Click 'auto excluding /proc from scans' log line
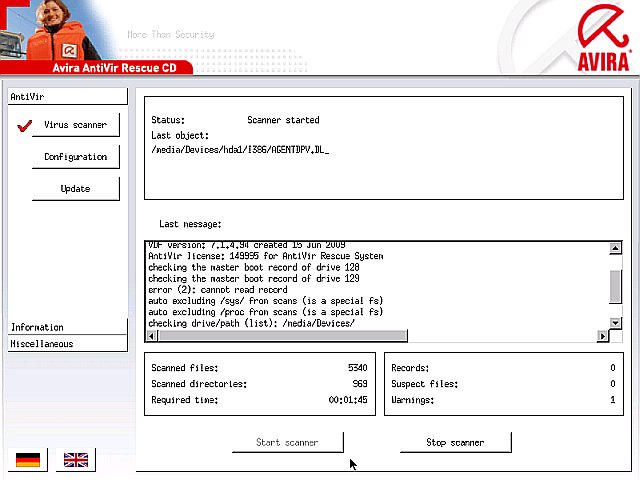 pos(265,312)
